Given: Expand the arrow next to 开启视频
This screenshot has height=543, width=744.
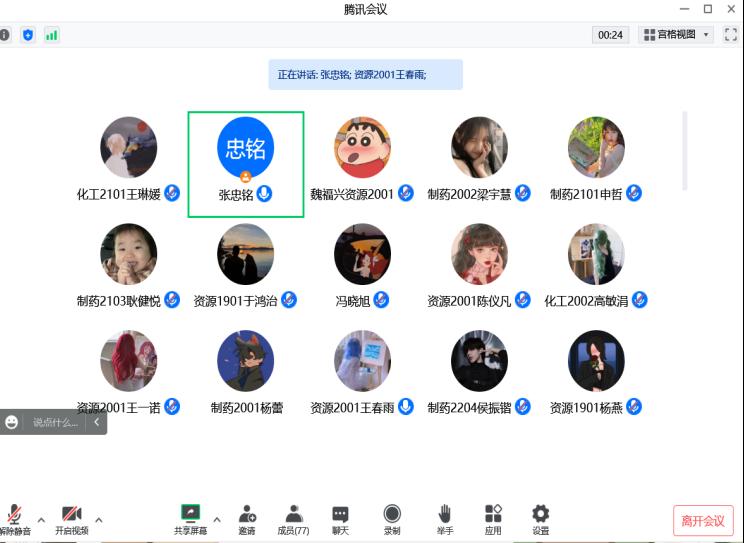Looking at the screenshot, I should tap(98, 519).
